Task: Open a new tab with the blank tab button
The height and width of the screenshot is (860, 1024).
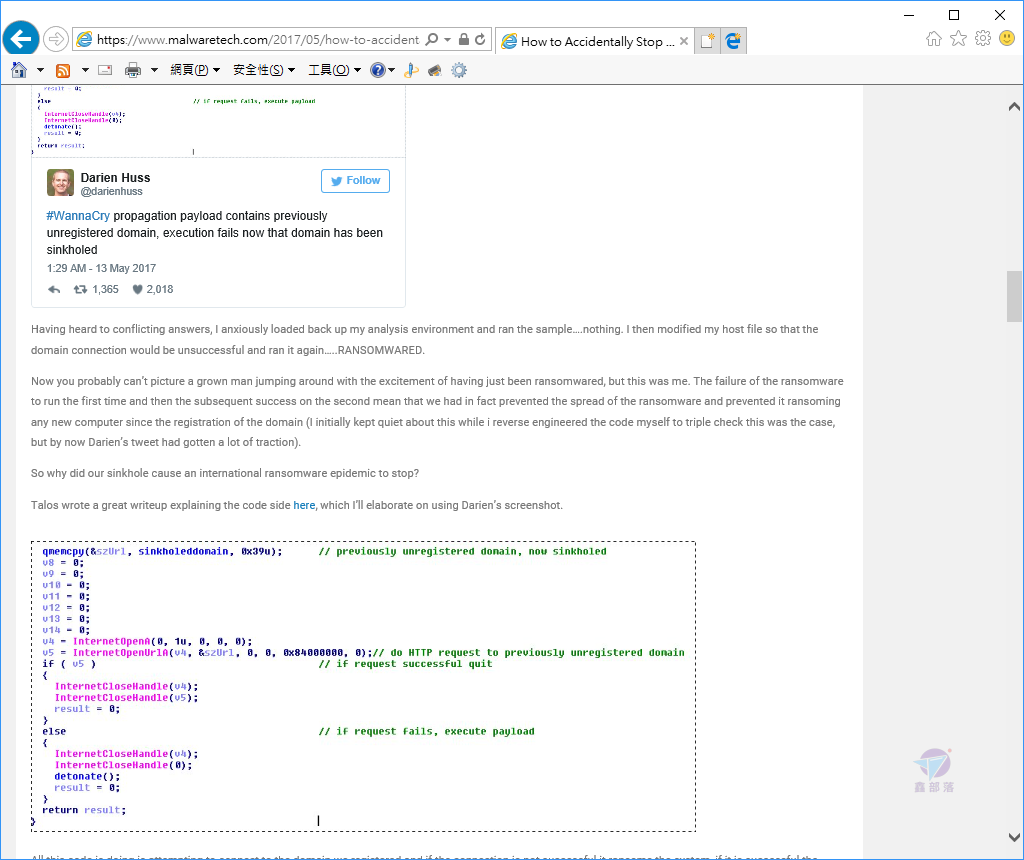Action: pos(707,41)
